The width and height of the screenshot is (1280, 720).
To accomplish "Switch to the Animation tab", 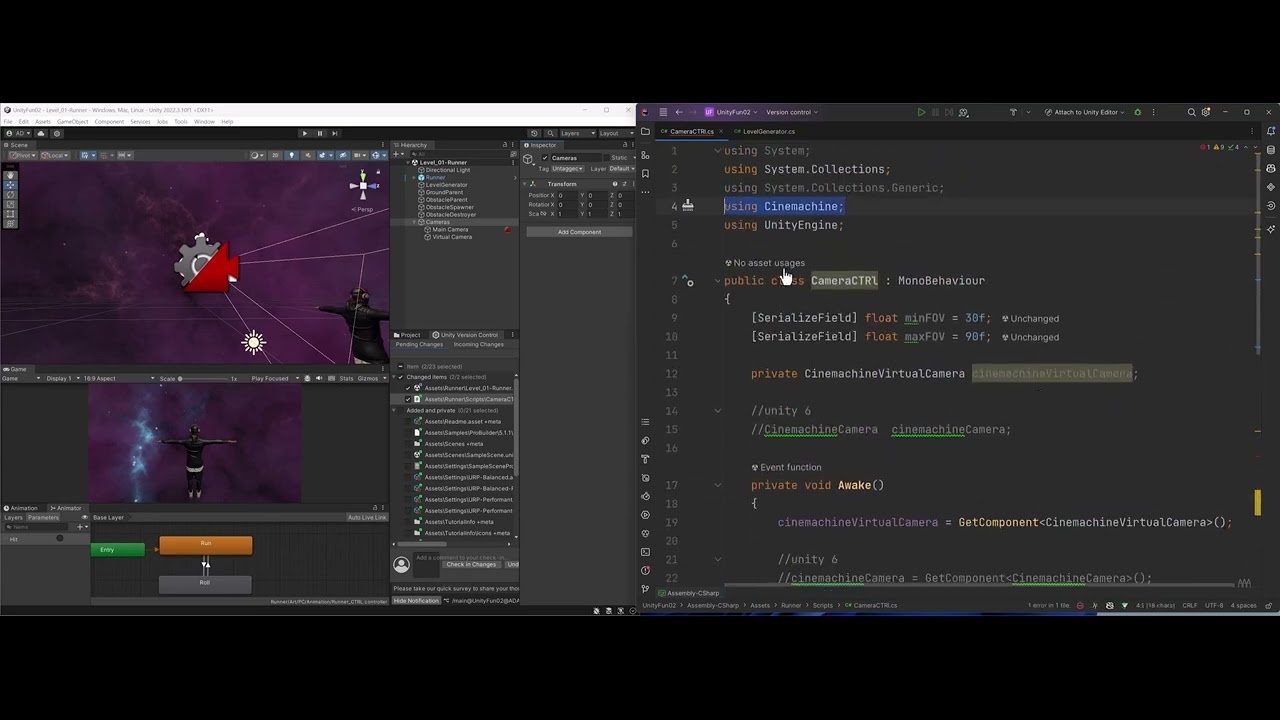I will coord(21,508).
